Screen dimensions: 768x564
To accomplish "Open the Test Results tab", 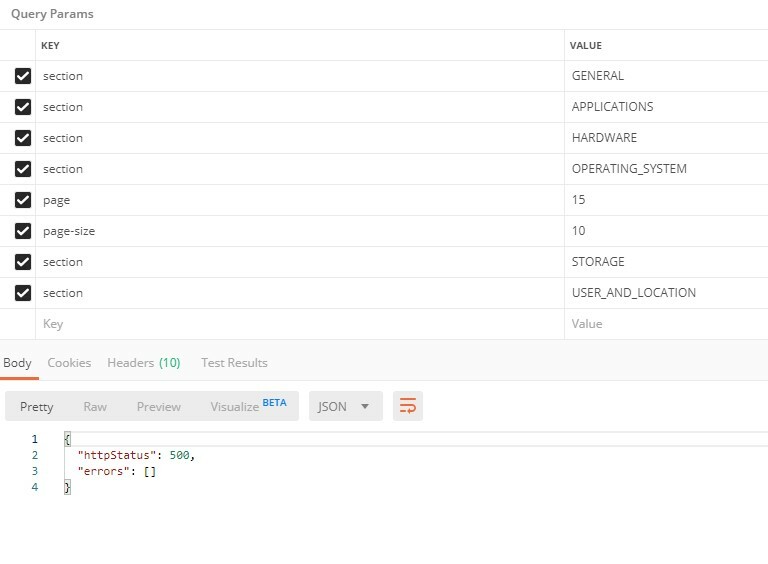I will point(234,363).
